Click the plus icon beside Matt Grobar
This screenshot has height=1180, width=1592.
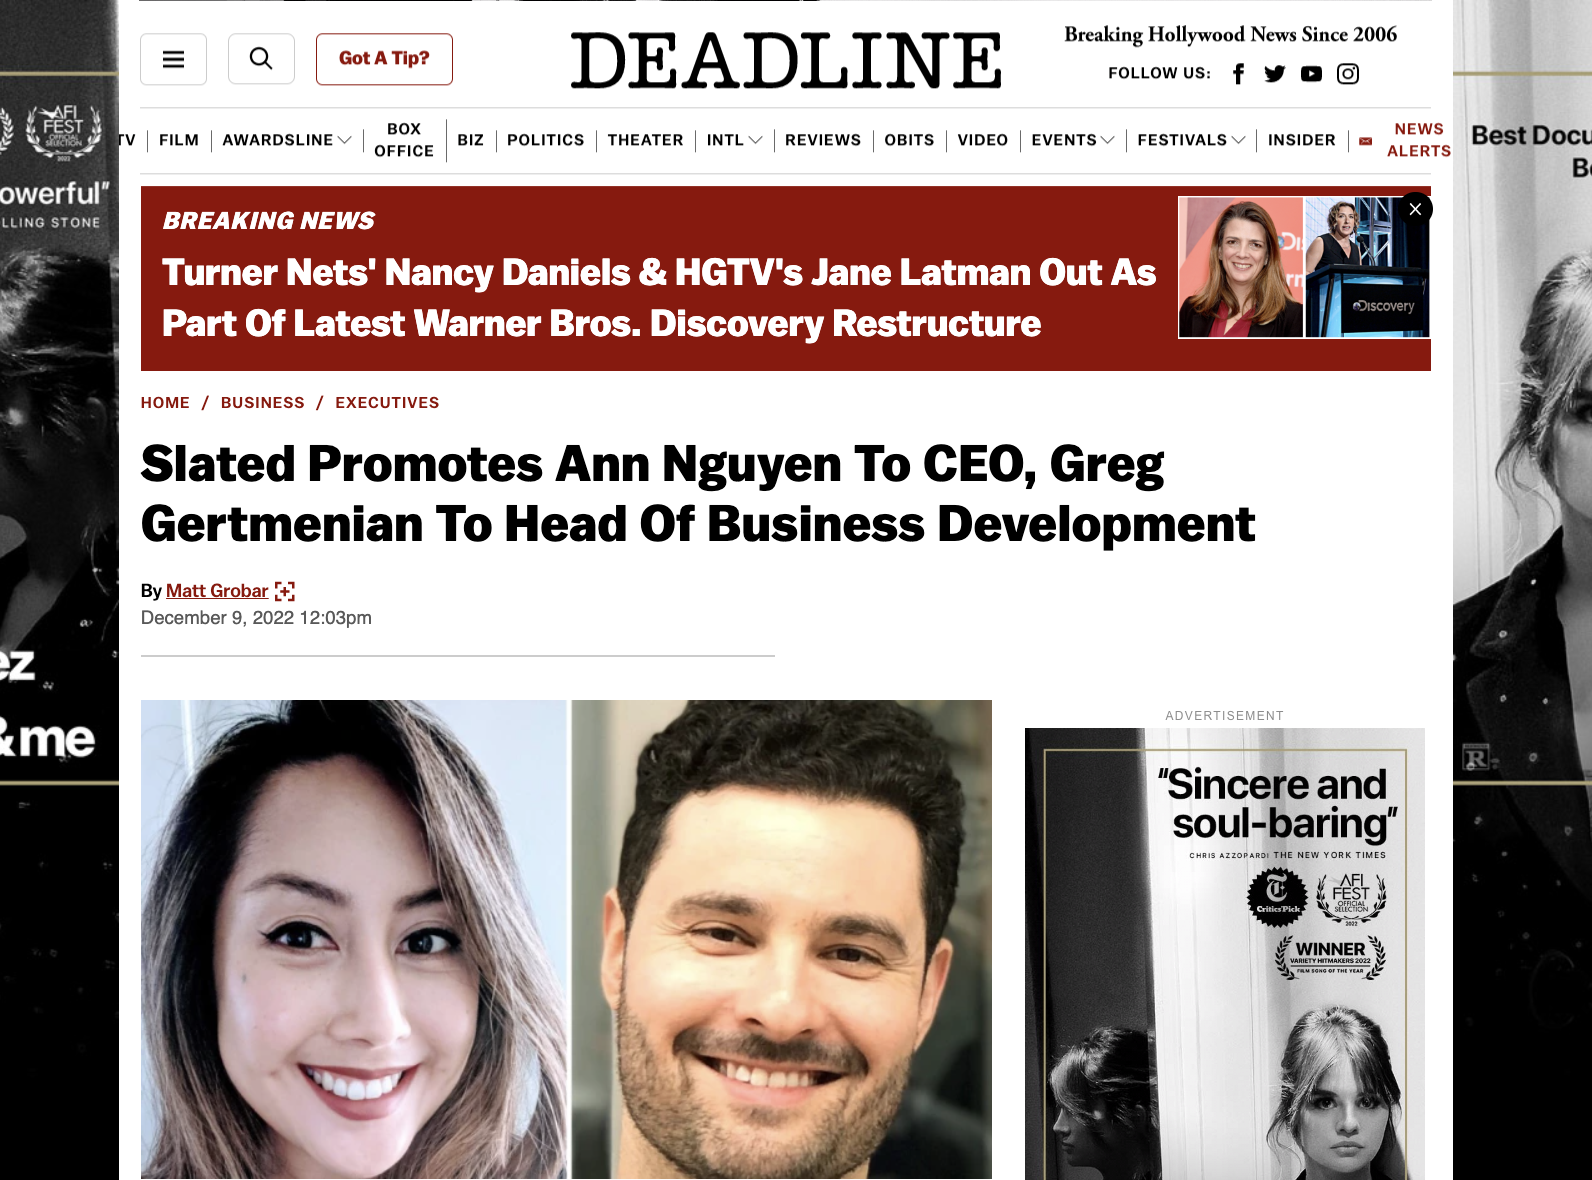click(x=285, y=591)
